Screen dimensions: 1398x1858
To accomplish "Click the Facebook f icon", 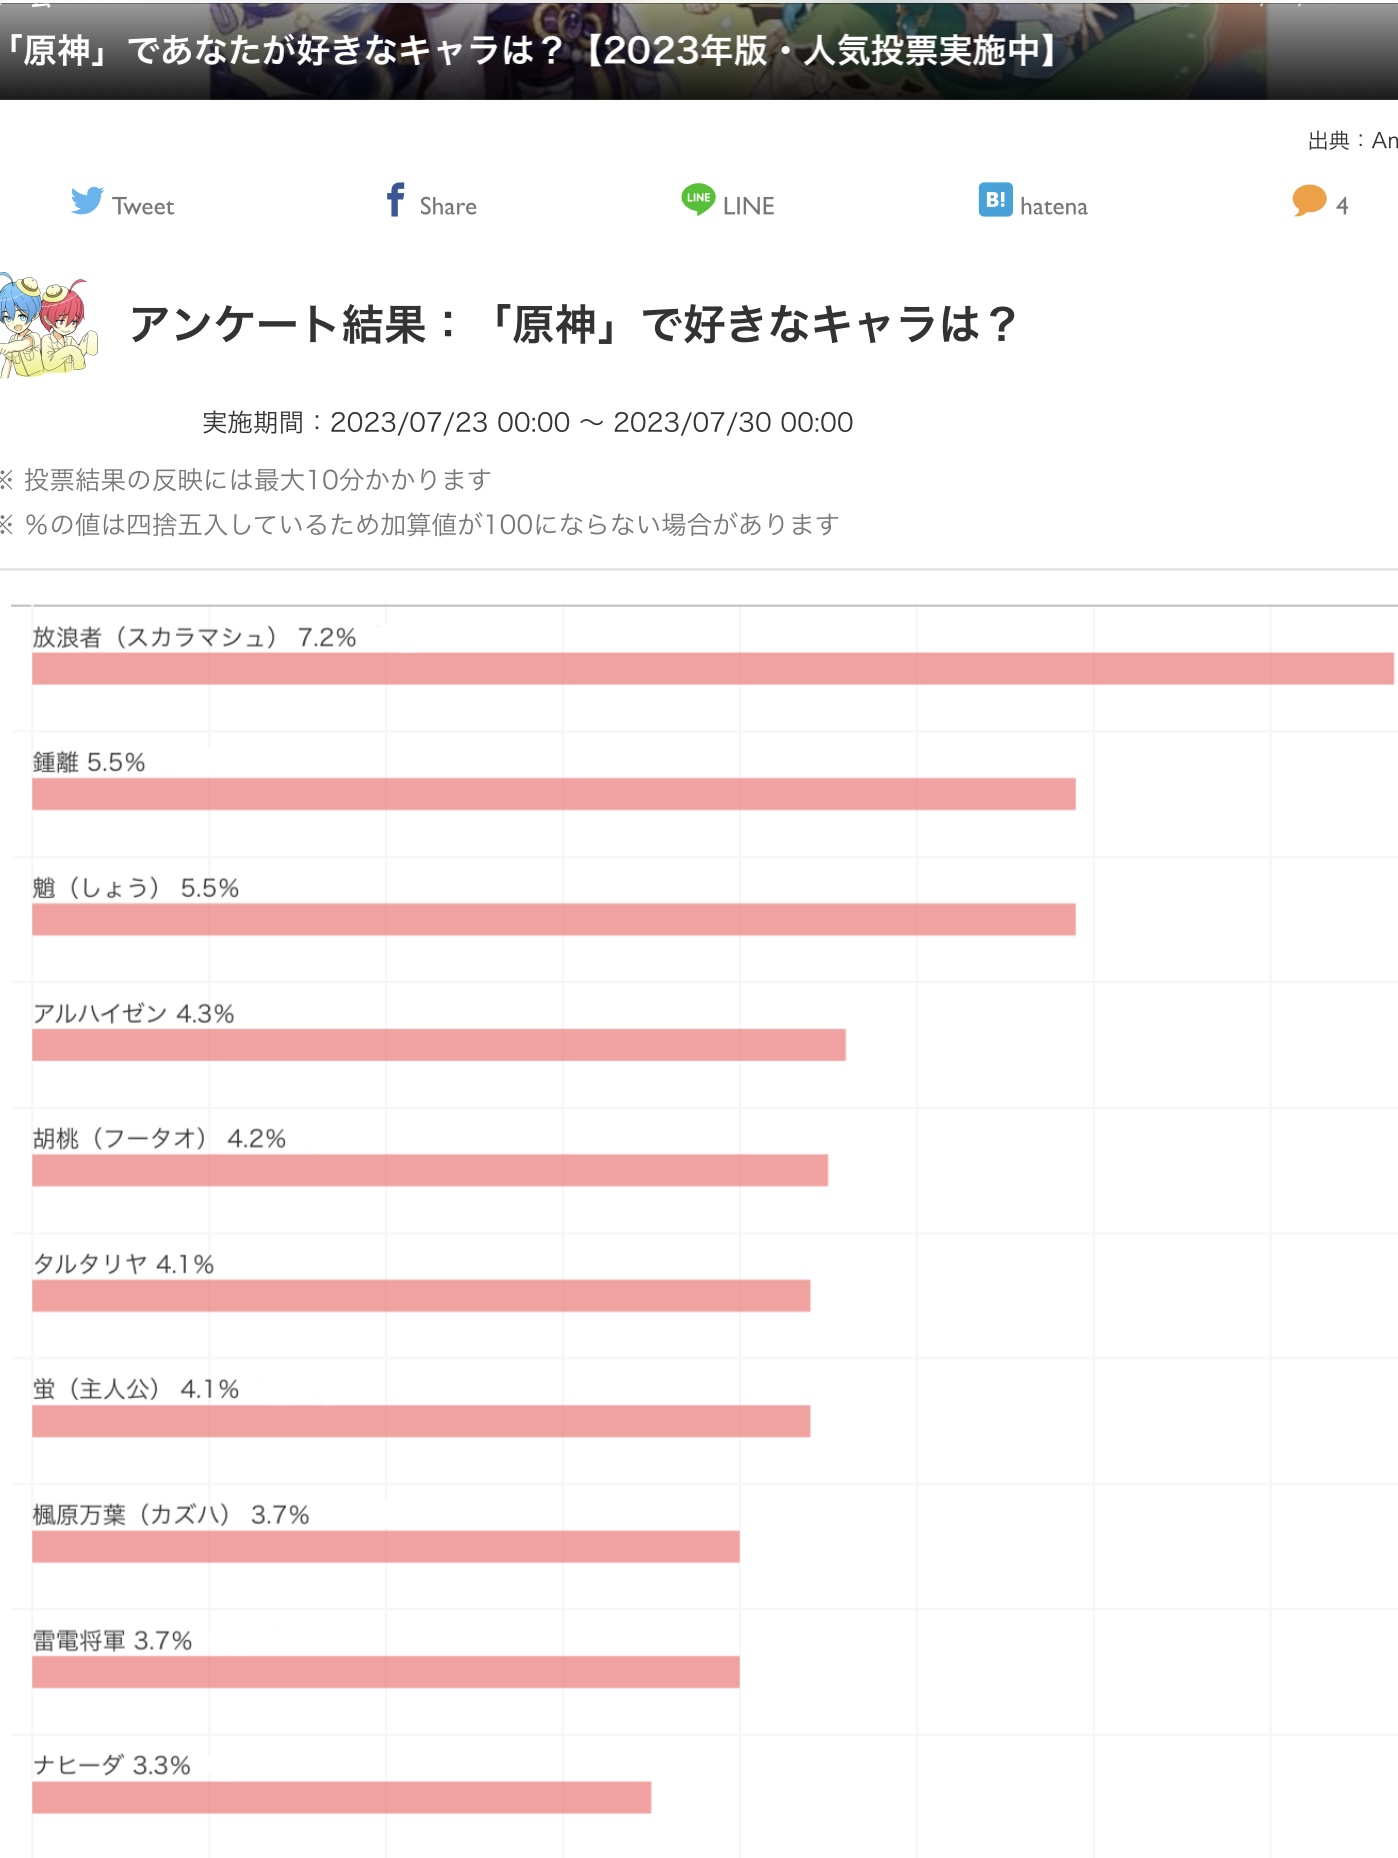I will 396,200.
